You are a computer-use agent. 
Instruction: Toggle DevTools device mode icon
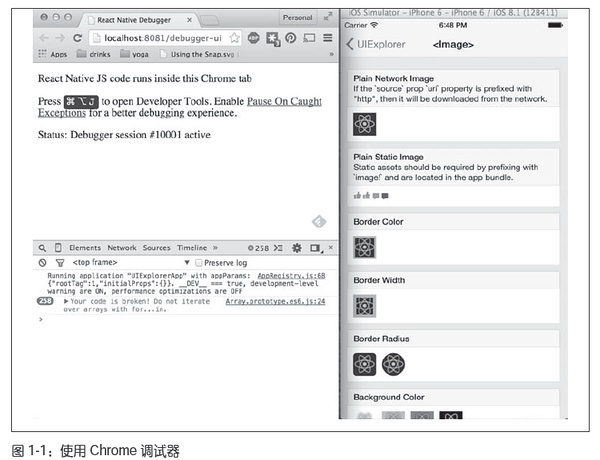click(58, 248)
